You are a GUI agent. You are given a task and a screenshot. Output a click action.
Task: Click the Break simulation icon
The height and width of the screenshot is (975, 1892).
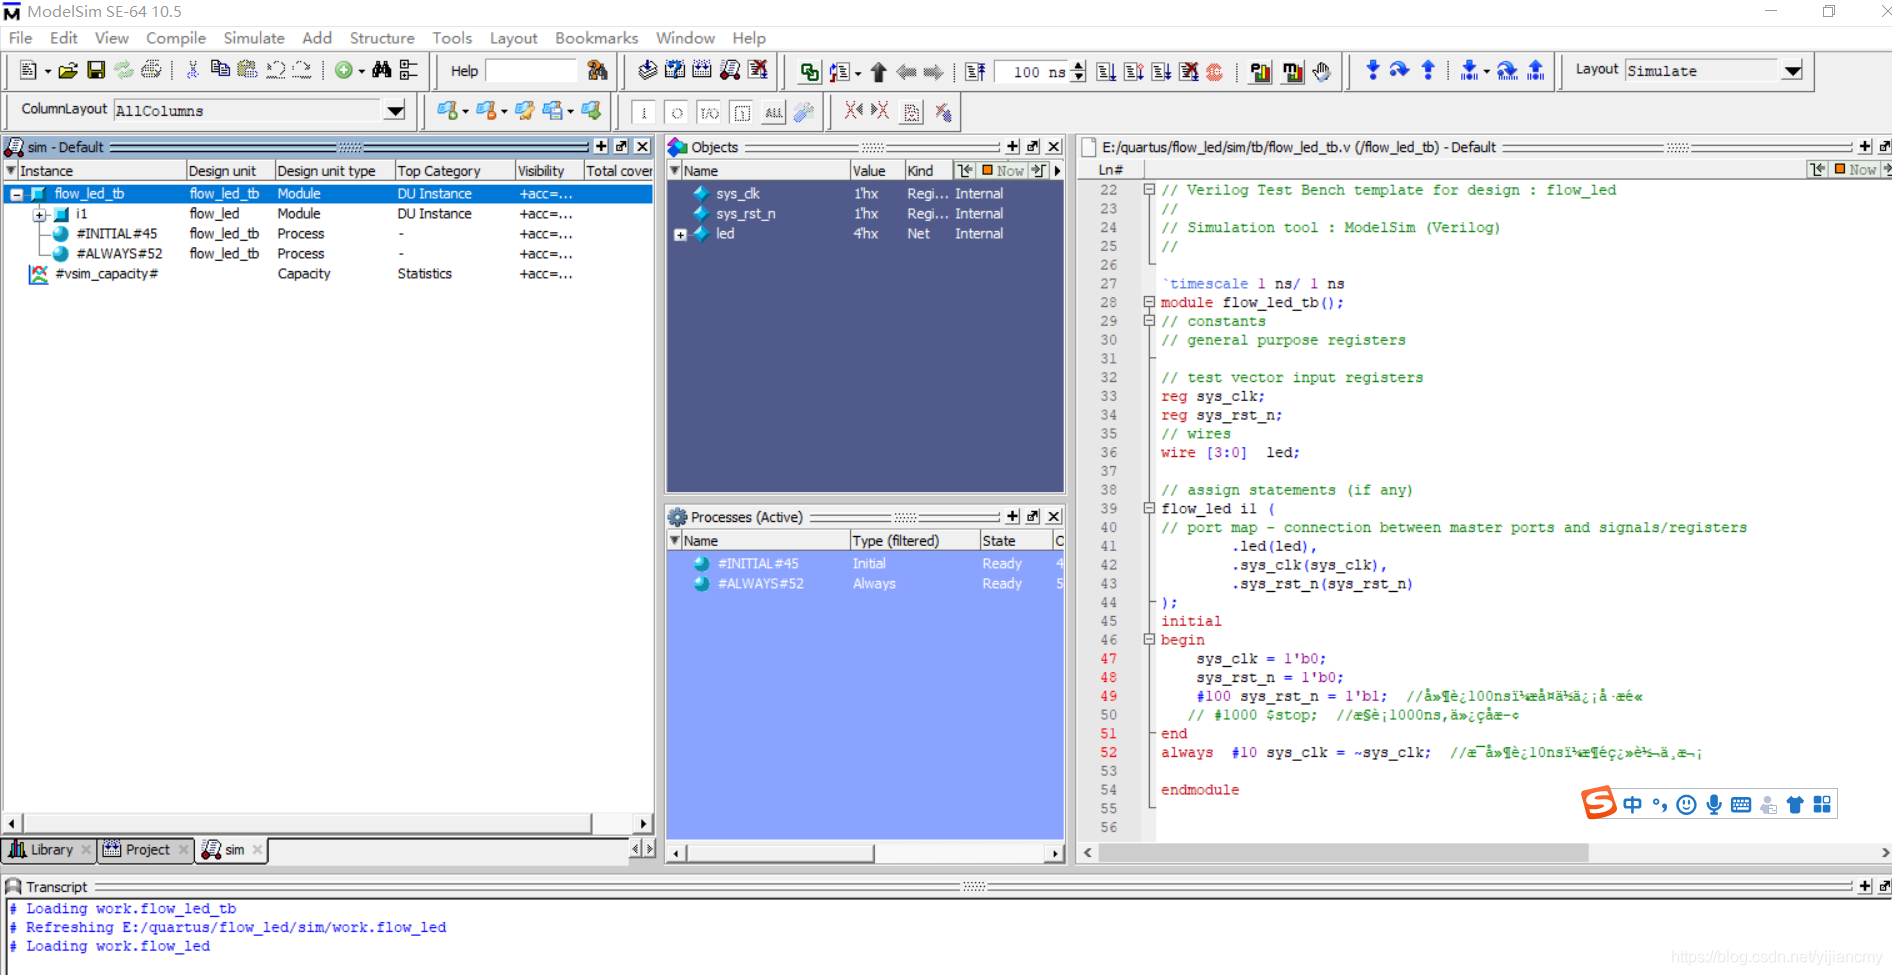[1188, 71]
